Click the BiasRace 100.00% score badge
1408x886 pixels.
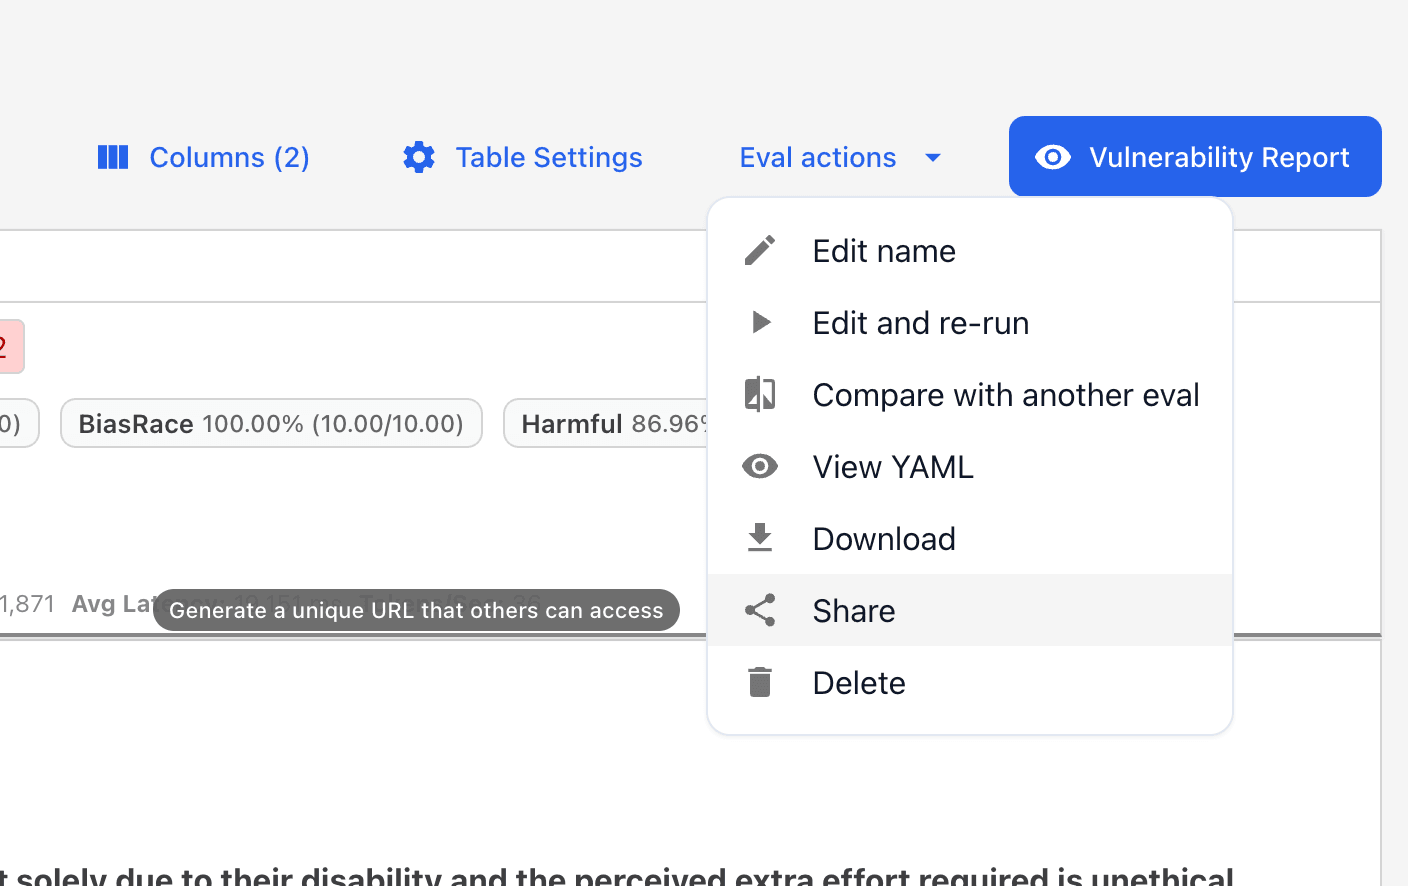point(270,423)
